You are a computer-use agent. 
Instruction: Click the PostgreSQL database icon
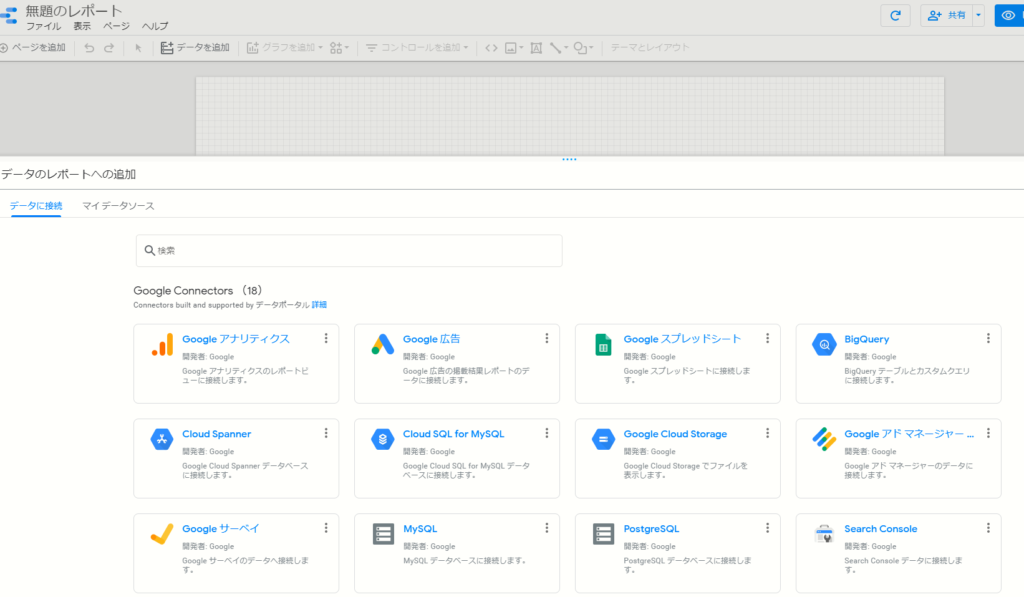point(603,534)
